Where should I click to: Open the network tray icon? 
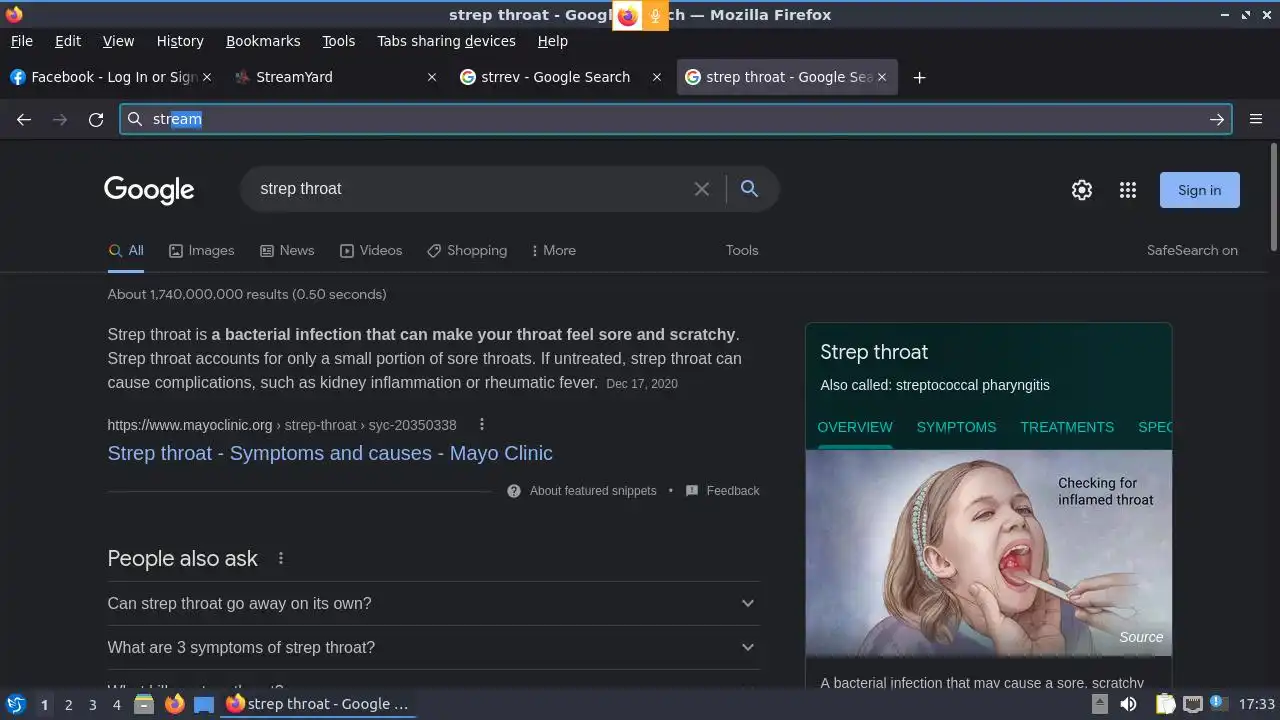click(x=1192, y=704)
